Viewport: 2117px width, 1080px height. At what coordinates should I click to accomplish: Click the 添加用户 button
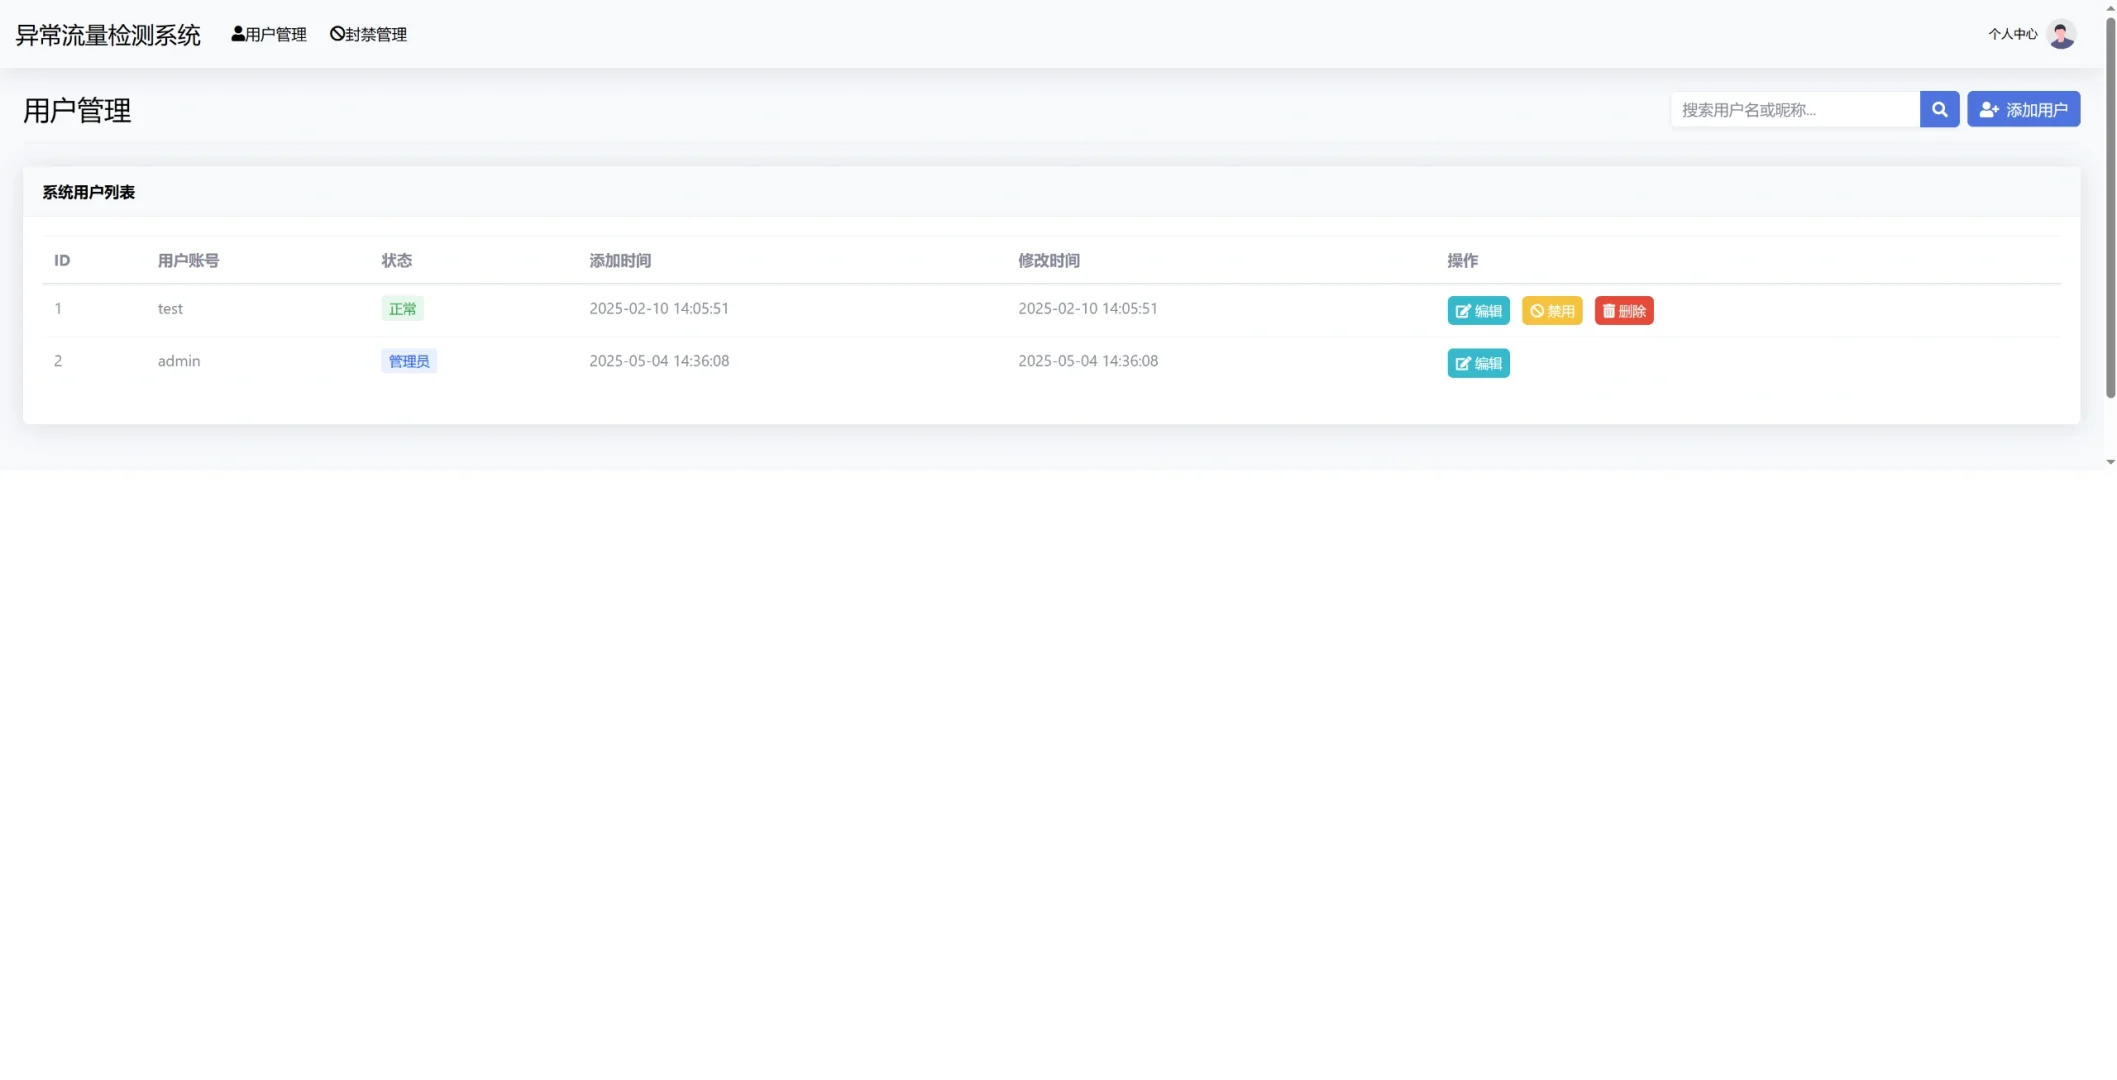pos(2023,109)
